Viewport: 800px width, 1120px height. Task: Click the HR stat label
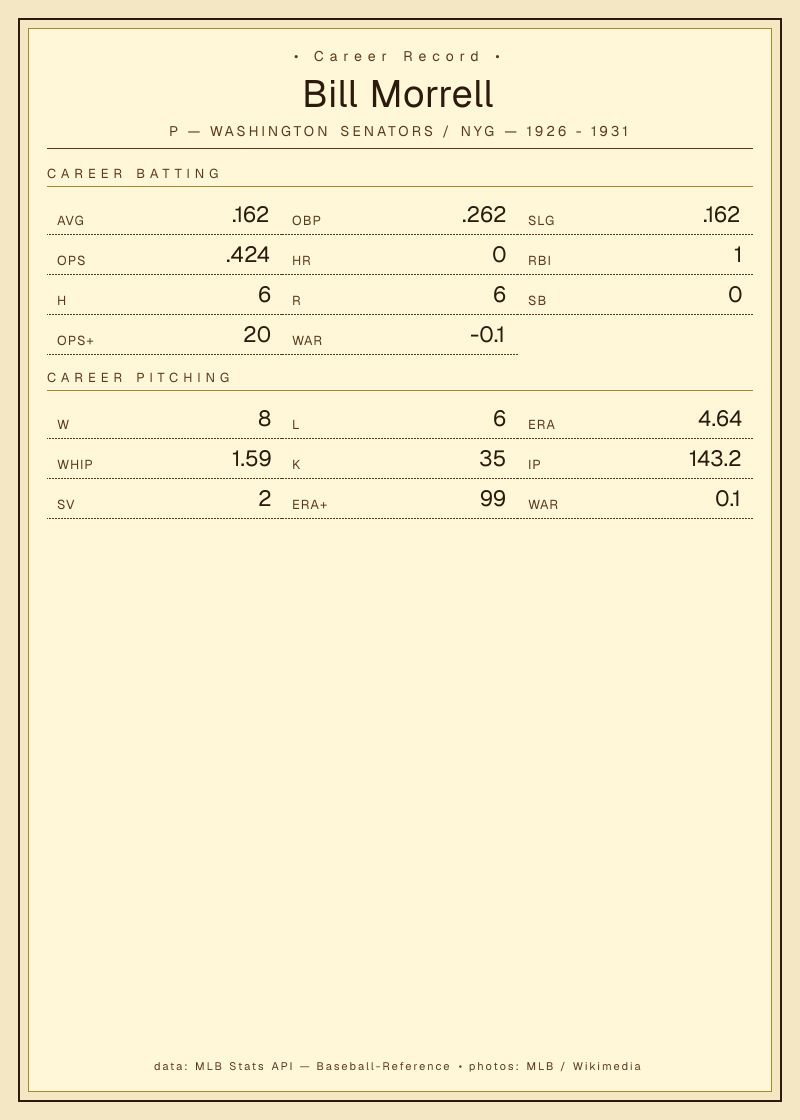click(x=301, y=261)
